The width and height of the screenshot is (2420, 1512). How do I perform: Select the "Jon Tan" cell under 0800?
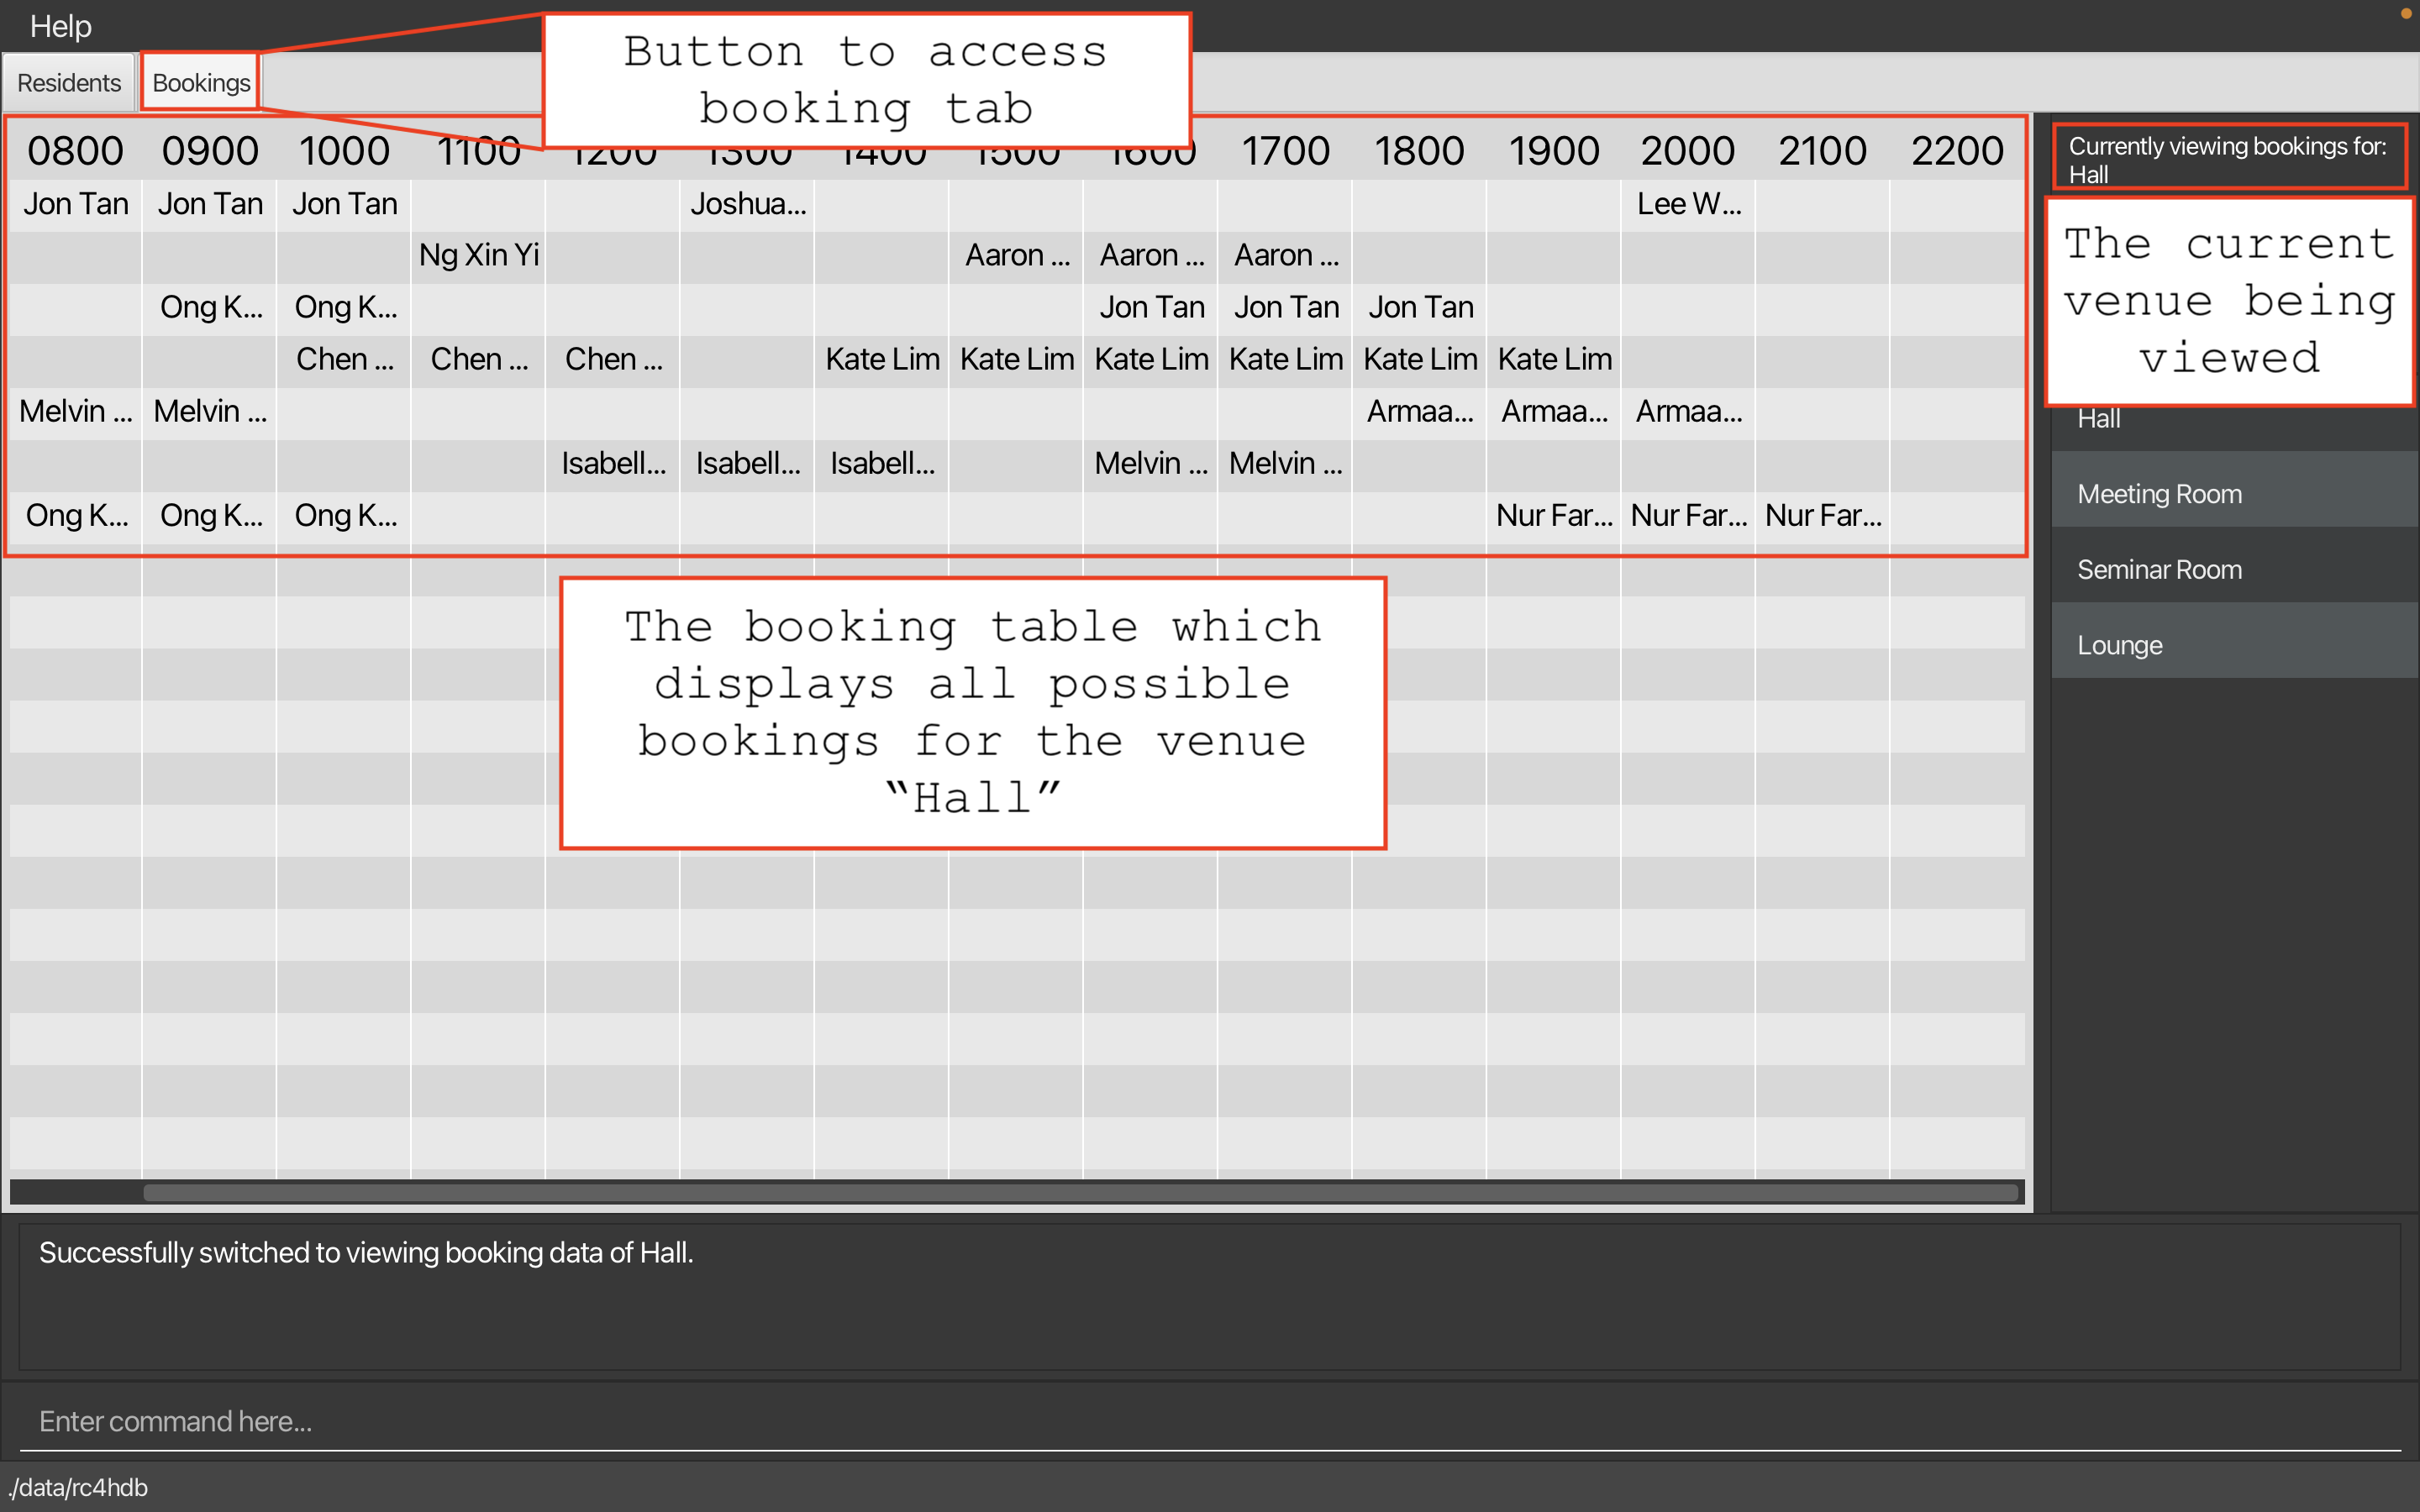click(x=76, y=204)
